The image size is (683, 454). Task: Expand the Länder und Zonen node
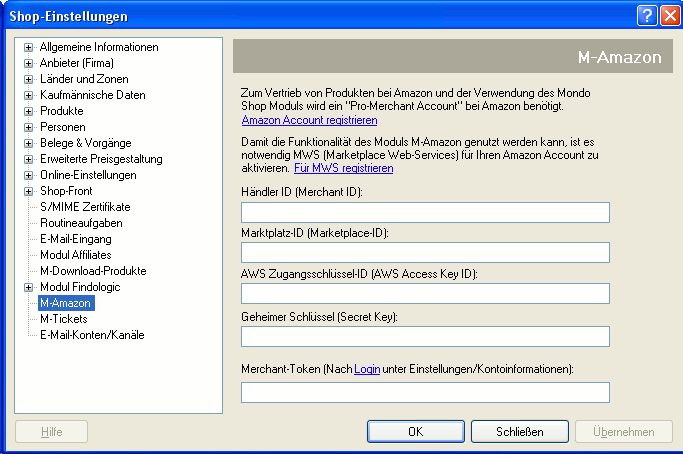(x=28, y=79)
